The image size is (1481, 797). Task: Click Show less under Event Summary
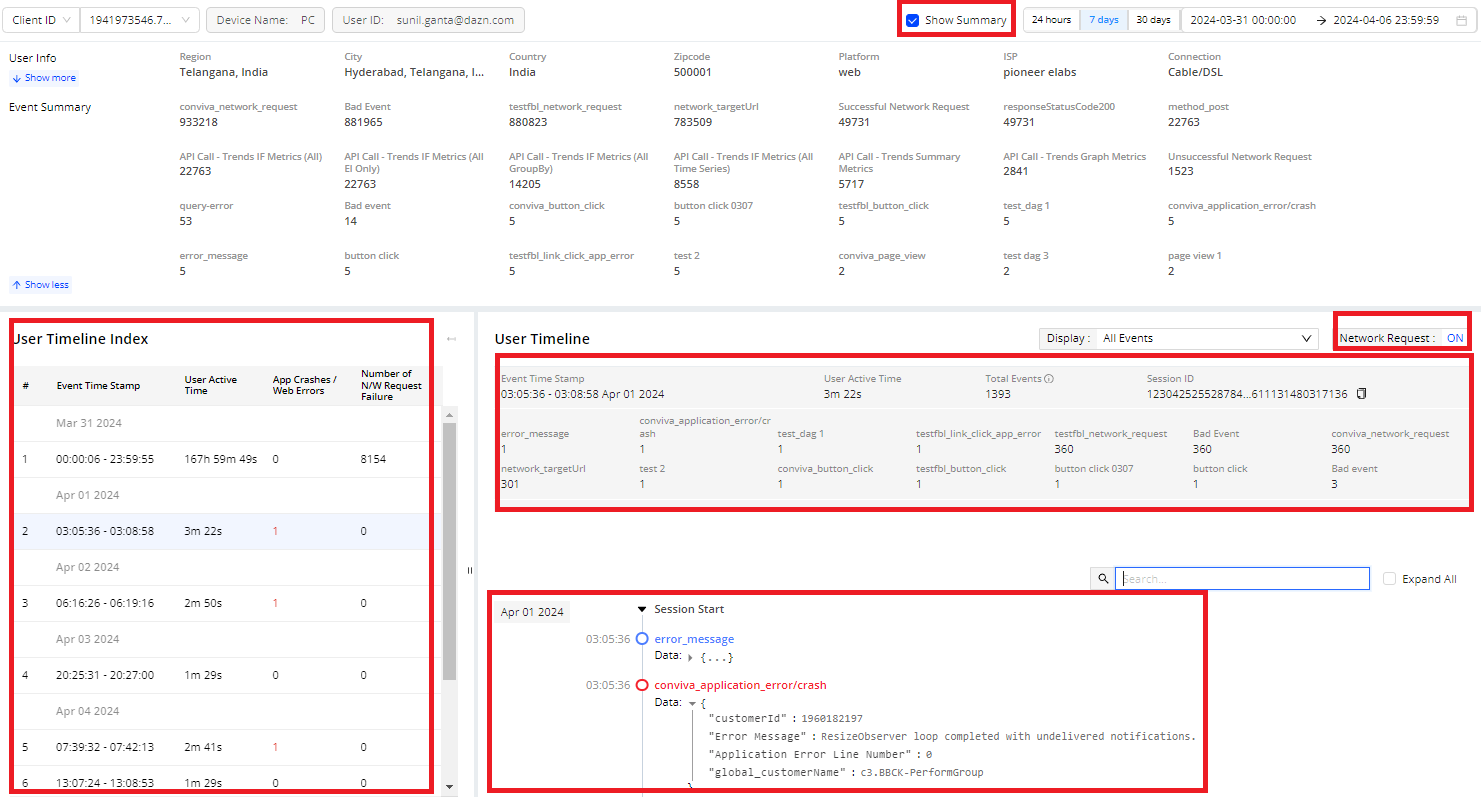pos(41,285)
